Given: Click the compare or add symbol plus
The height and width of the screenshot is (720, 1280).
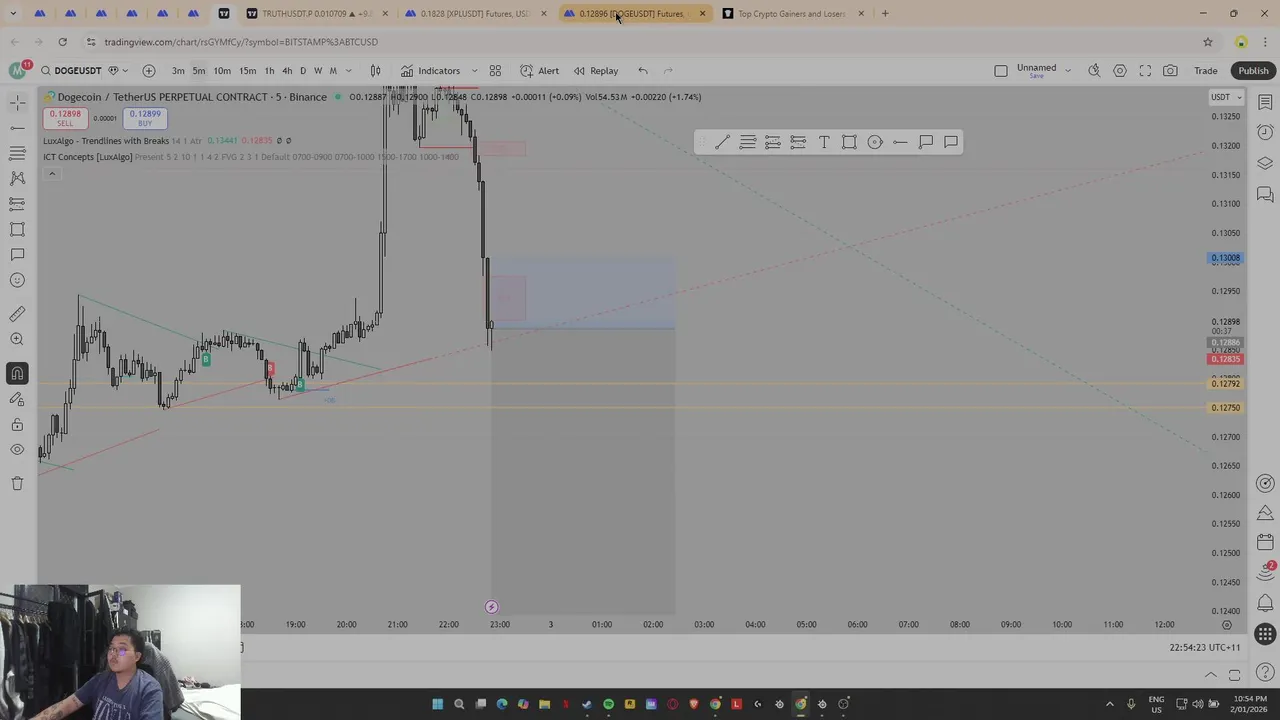Looking at the screenshot, I should pyautogui.click(x=149, y=71).
